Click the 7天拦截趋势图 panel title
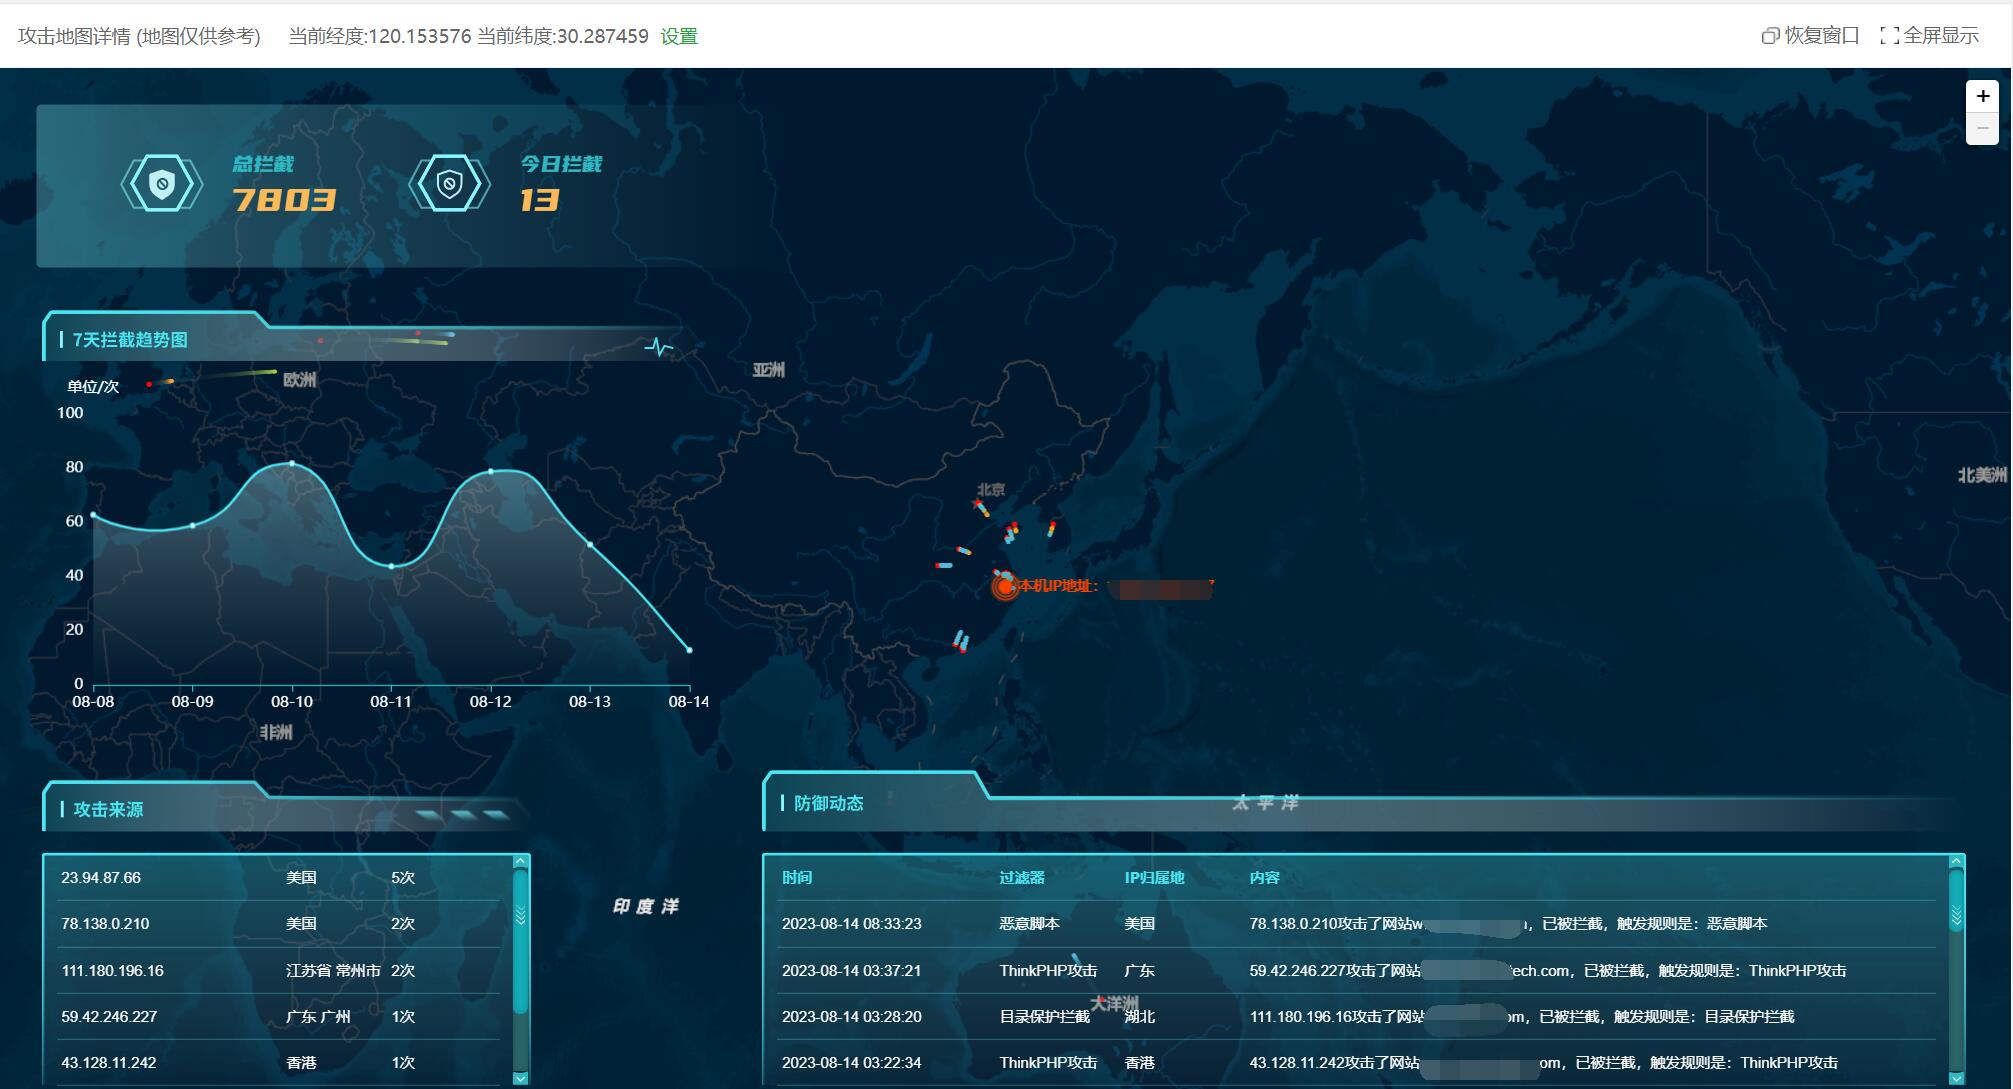The width and height of the screenshot is (2013, 1089). tap(130, 341)
